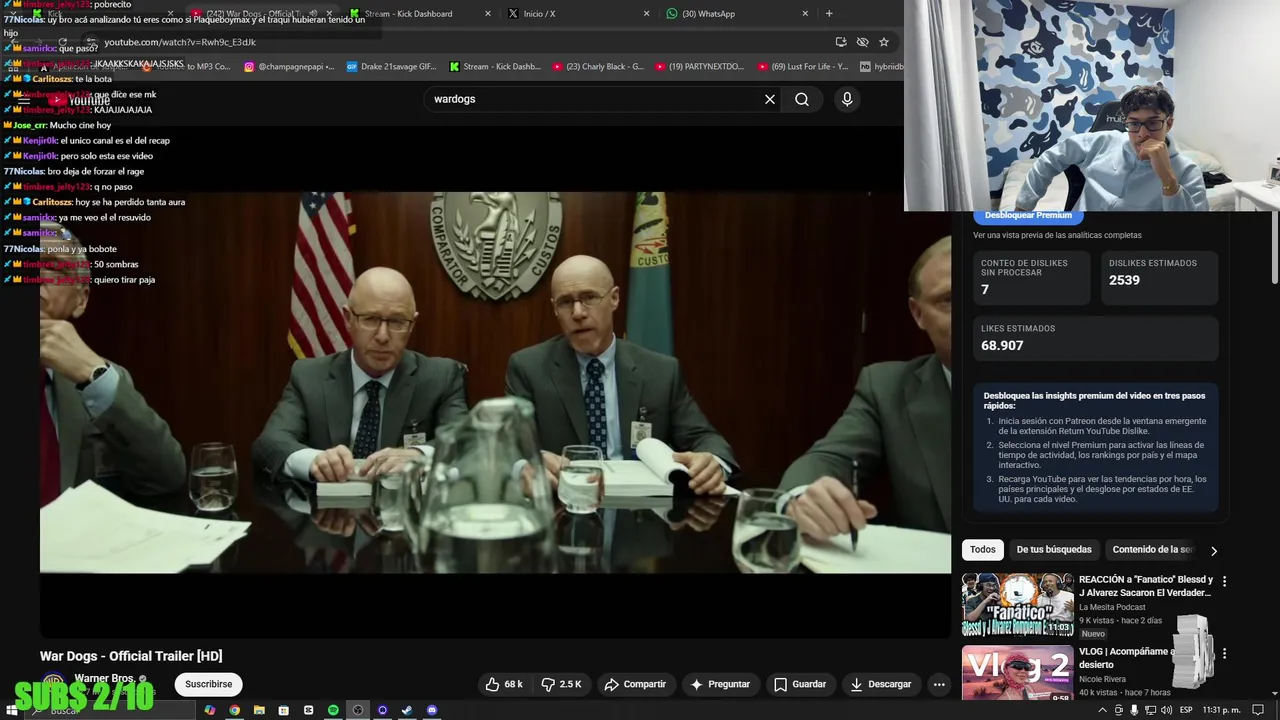Open the La Mesita Podcast channel link
The width and height of the screenshot is (1280, 720).
point(1112,607)
